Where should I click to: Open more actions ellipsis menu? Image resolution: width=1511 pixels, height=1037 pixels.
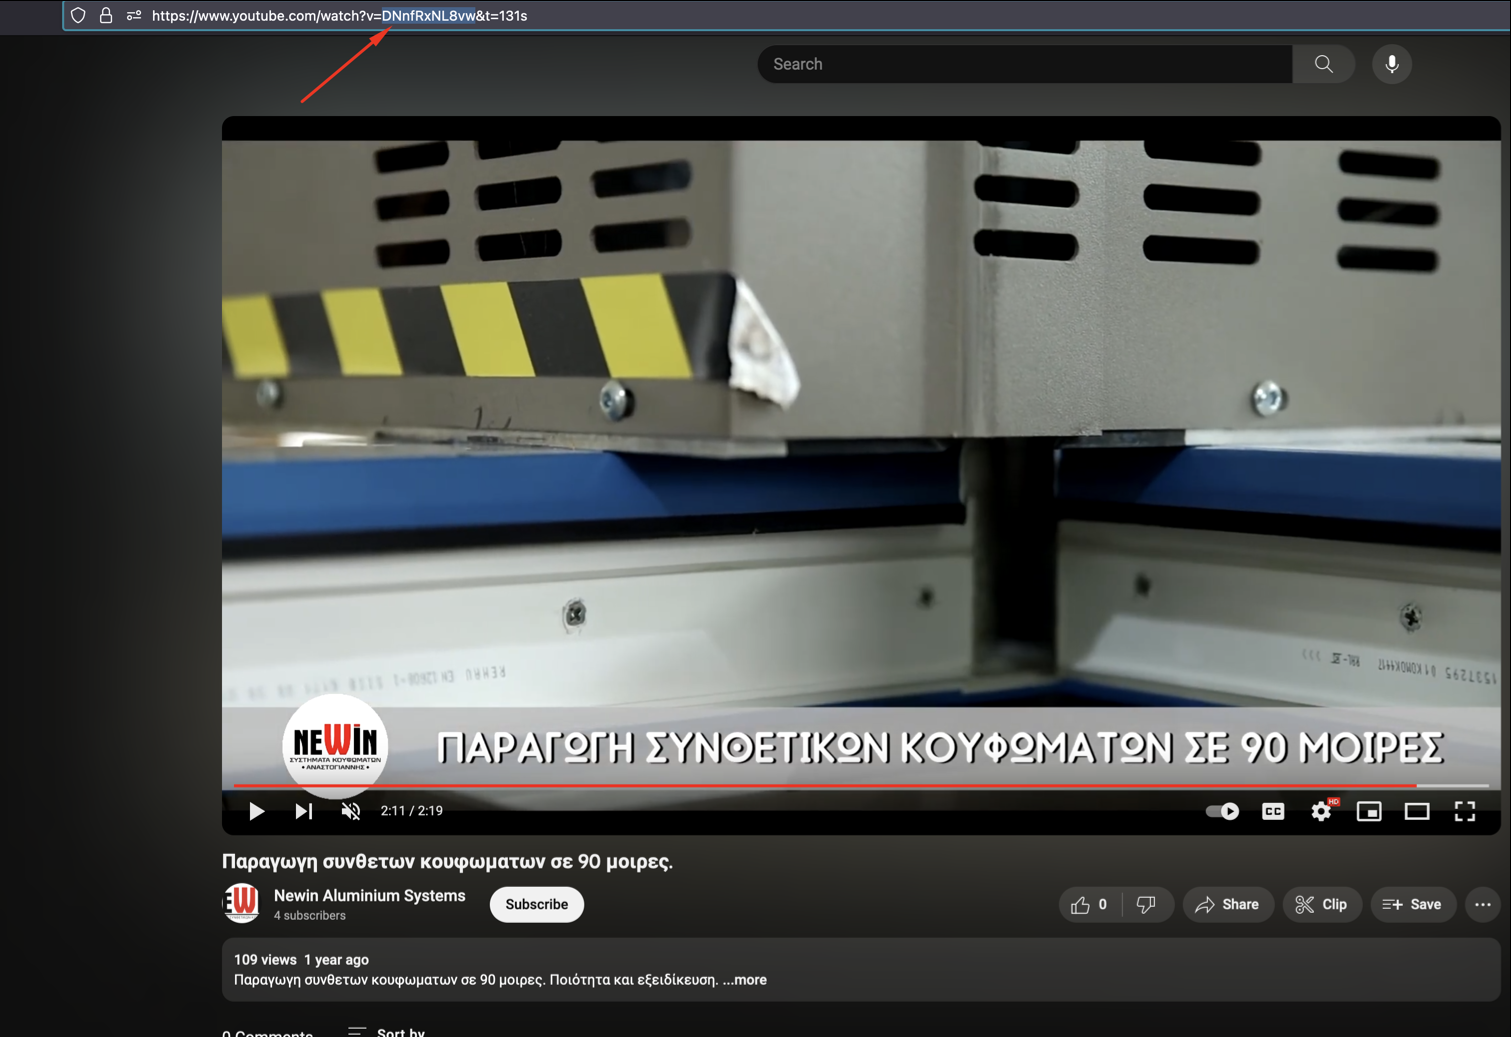(1483, 904)
